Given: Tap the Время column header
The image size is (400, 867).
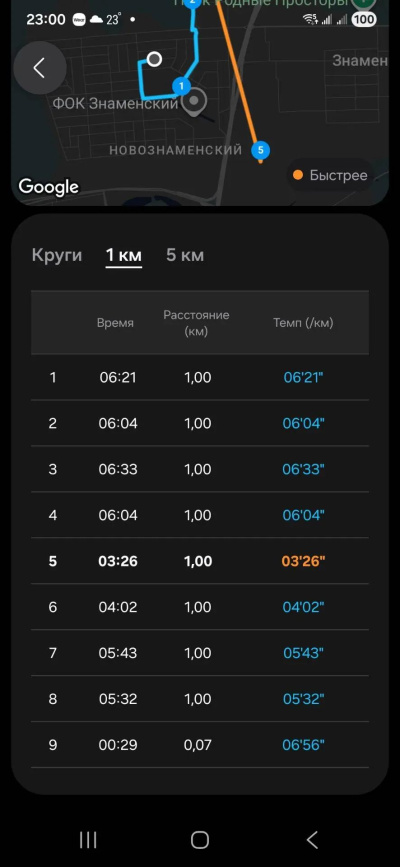Looking at the screenshot, I should pos(115,323).
